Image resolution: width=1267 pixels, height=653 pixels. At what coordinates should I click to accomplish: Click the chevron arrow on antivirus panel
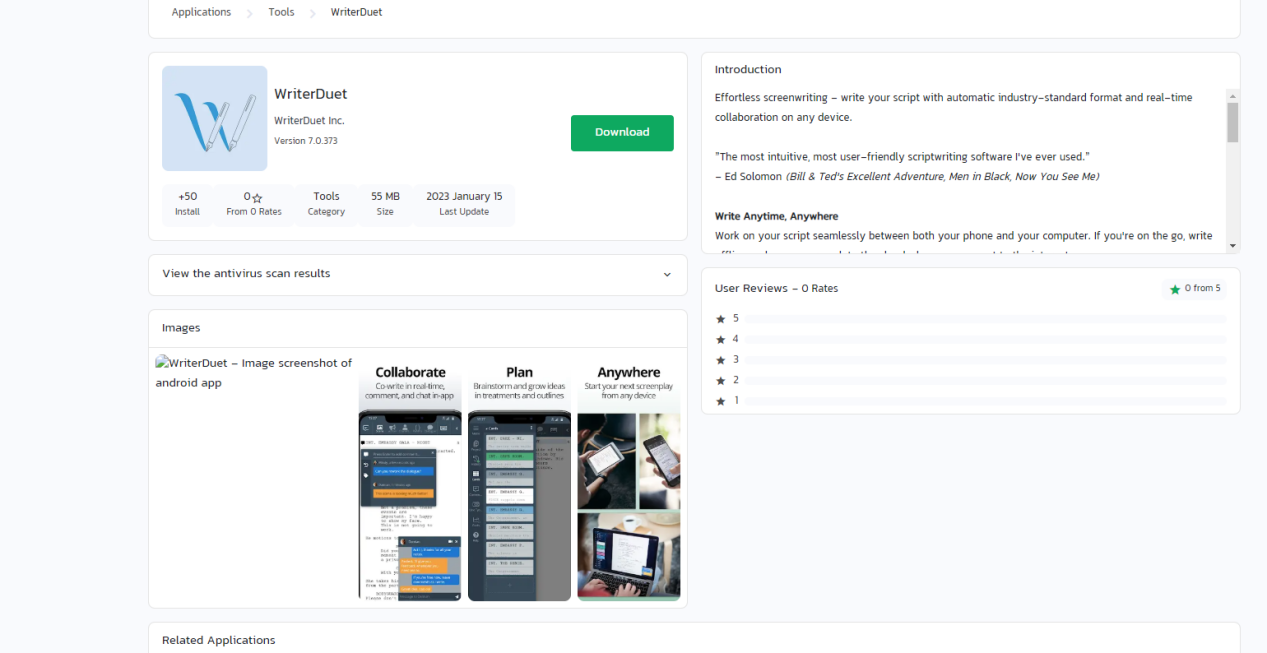pos(667,275)
